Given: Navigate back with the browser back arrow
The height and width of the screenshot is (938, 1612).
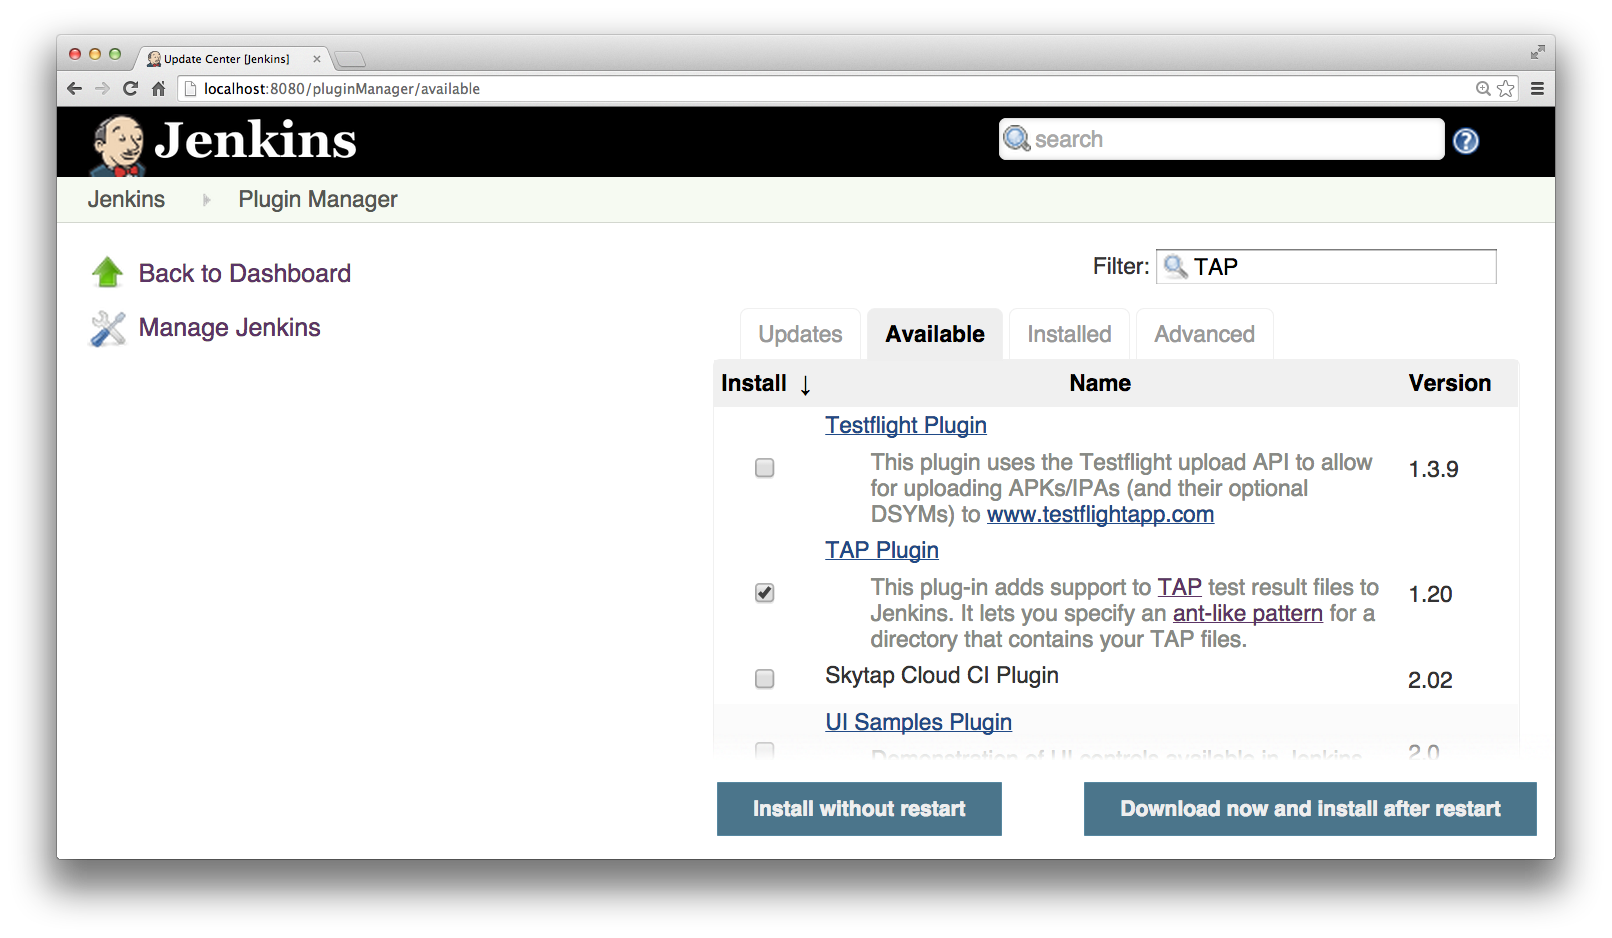Looking at the screenshot, I should pos(74,89).
